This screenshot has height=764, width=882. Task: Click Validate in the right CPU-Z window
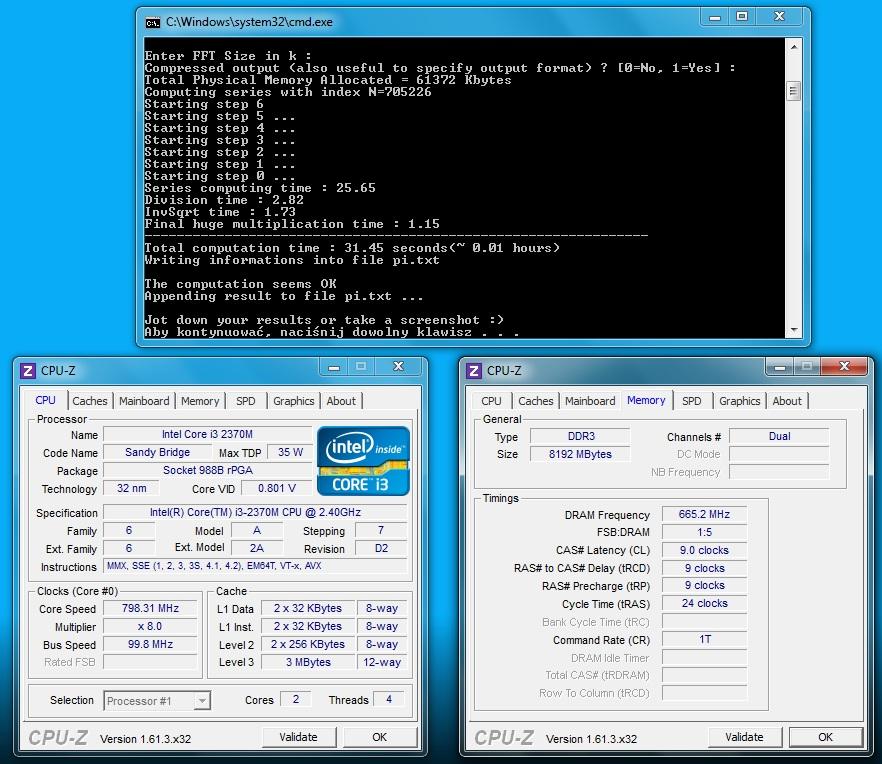point(745,737)
